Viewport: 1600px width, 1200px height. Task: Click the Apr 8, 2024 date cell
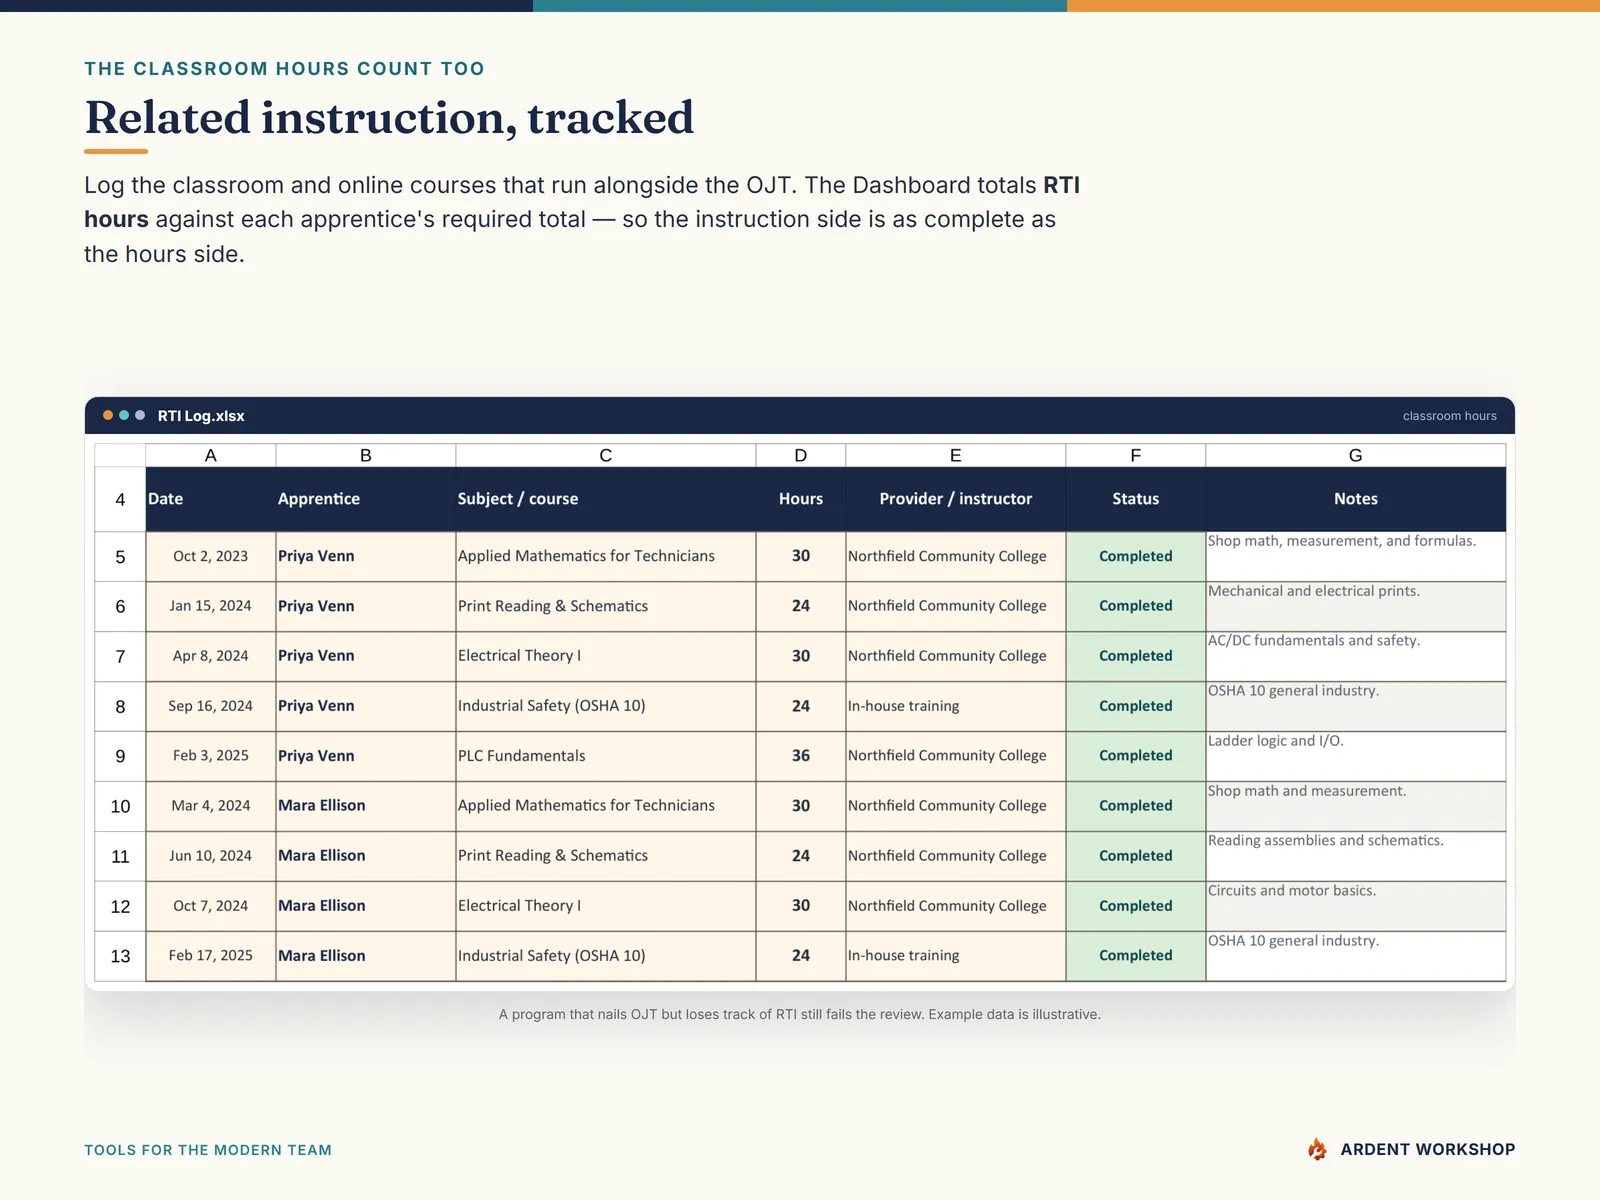tap(211, 656)
